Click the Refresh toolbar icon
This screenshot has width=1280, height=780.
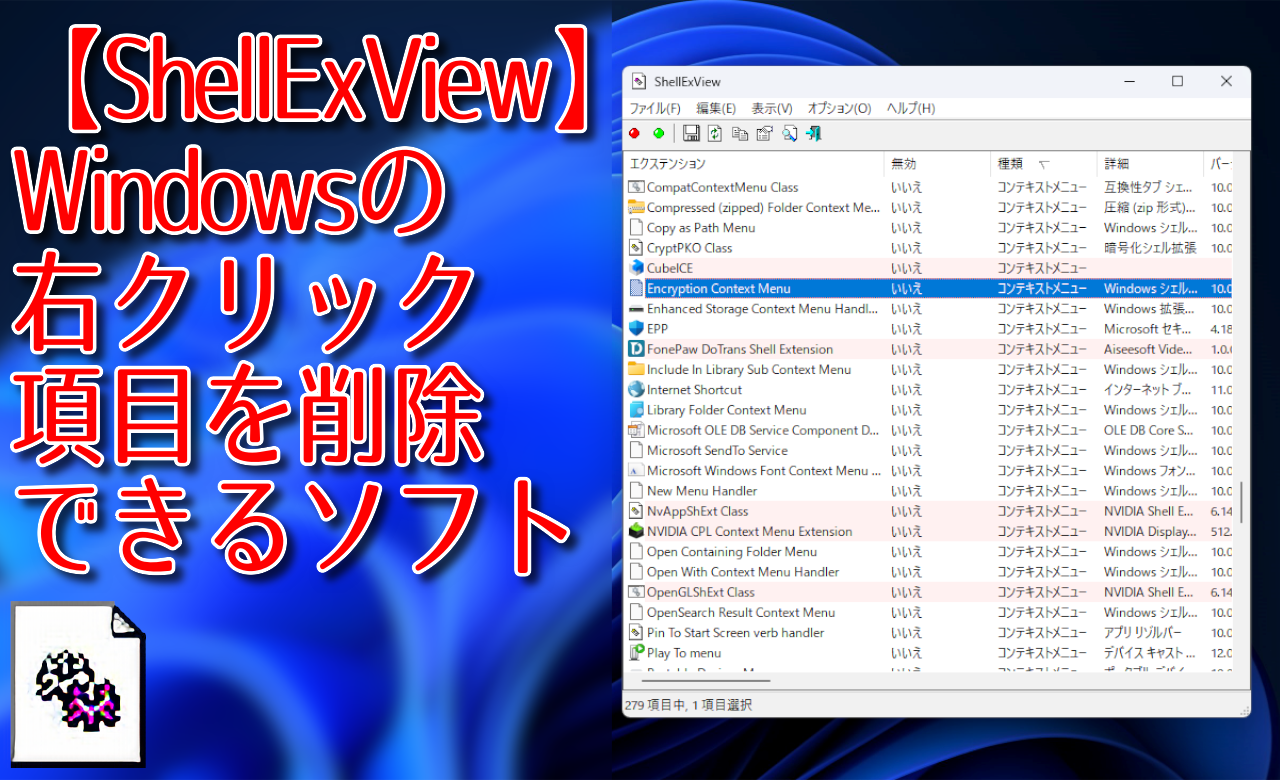coord(715,133)
